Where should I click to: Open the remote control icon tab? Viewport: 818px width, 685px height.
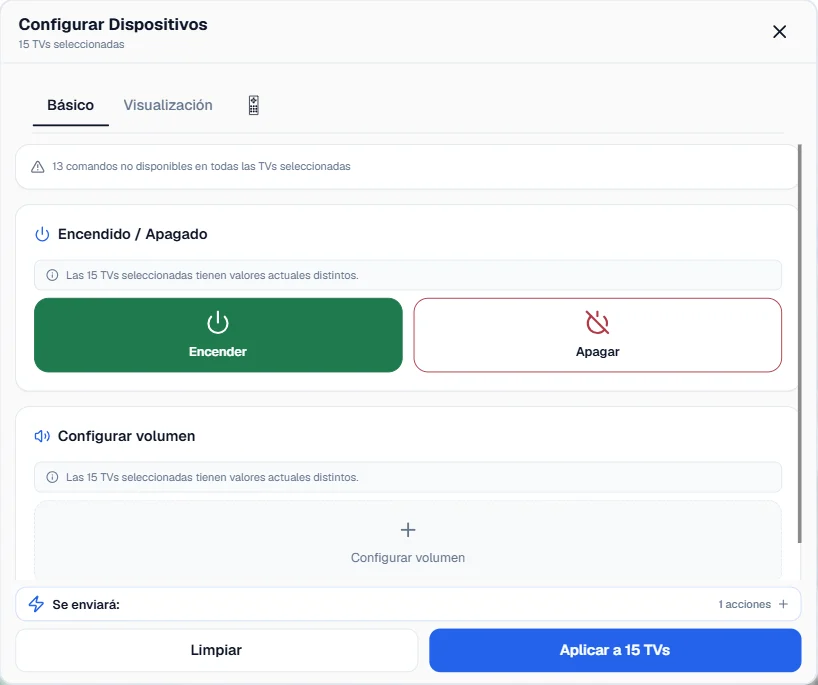254,105
